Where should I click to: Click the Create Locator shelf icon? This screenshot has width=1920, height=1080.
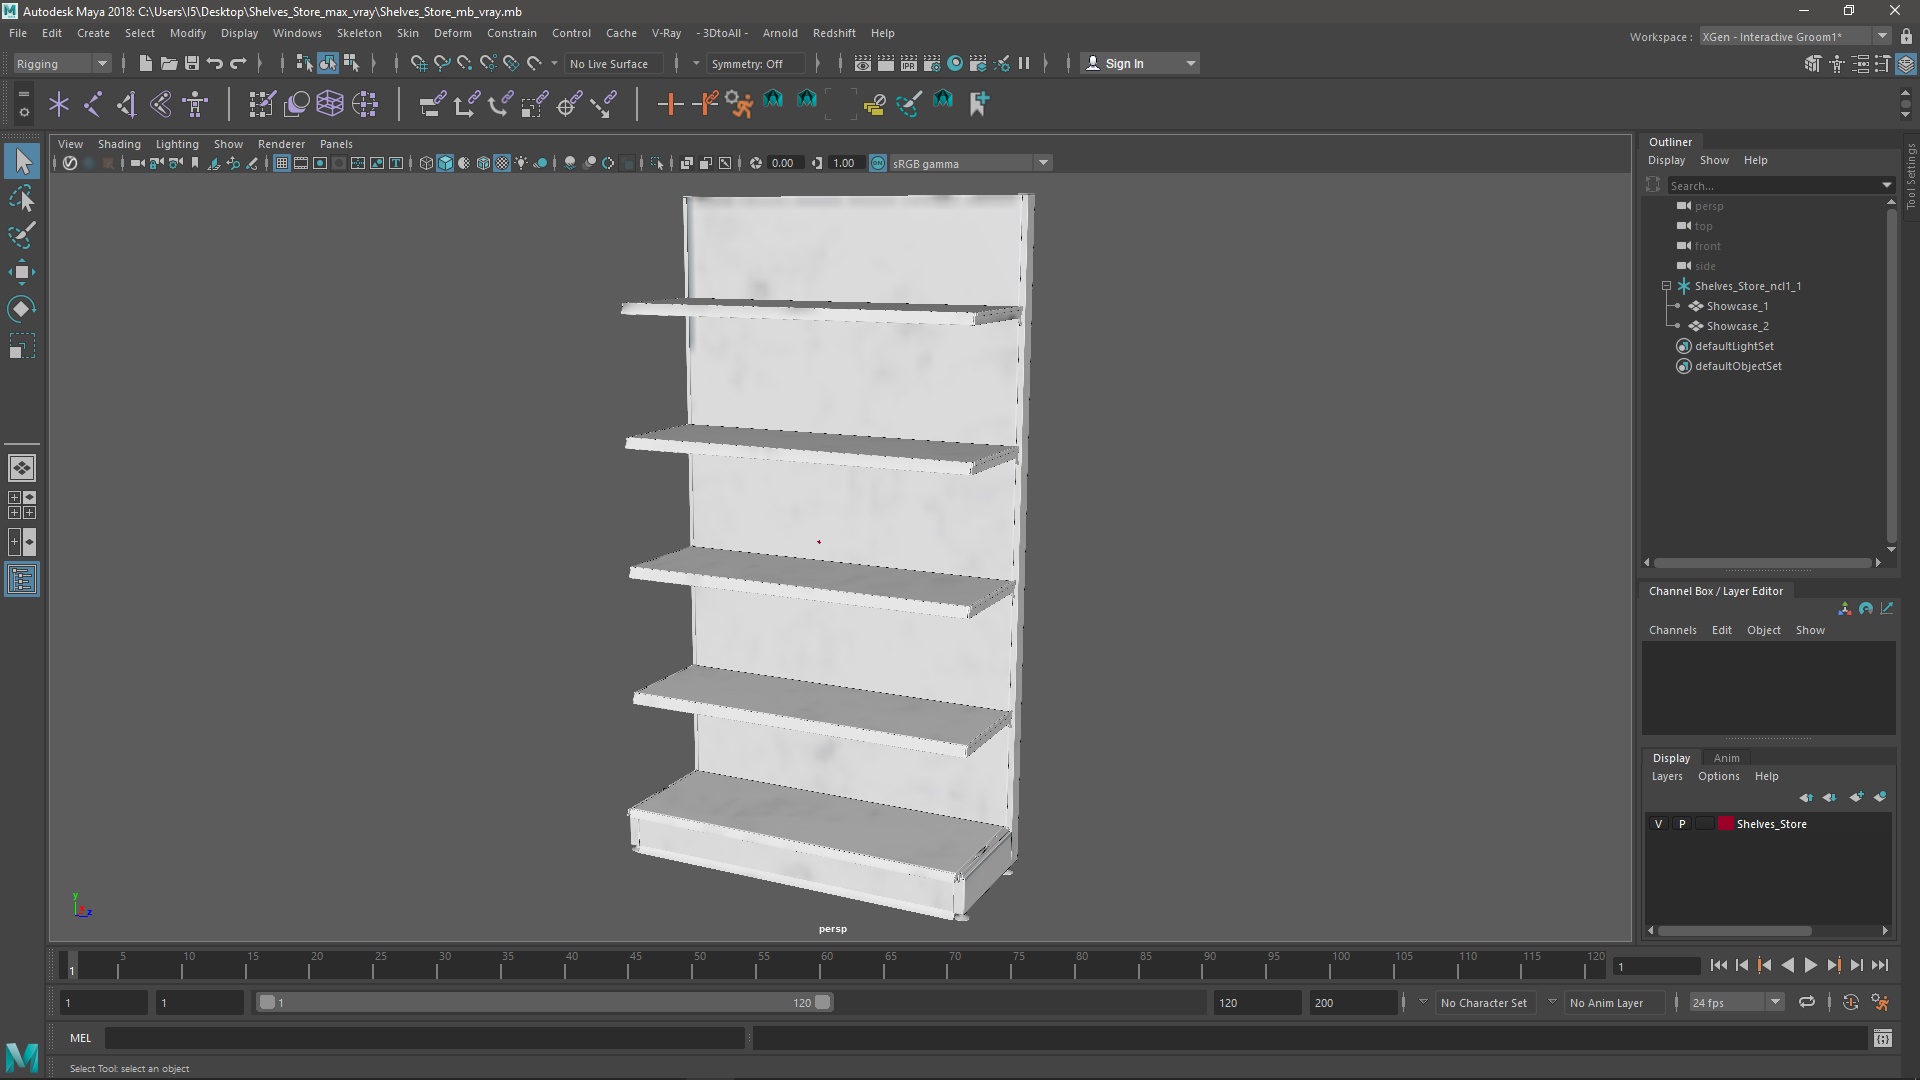click(59, 103)
